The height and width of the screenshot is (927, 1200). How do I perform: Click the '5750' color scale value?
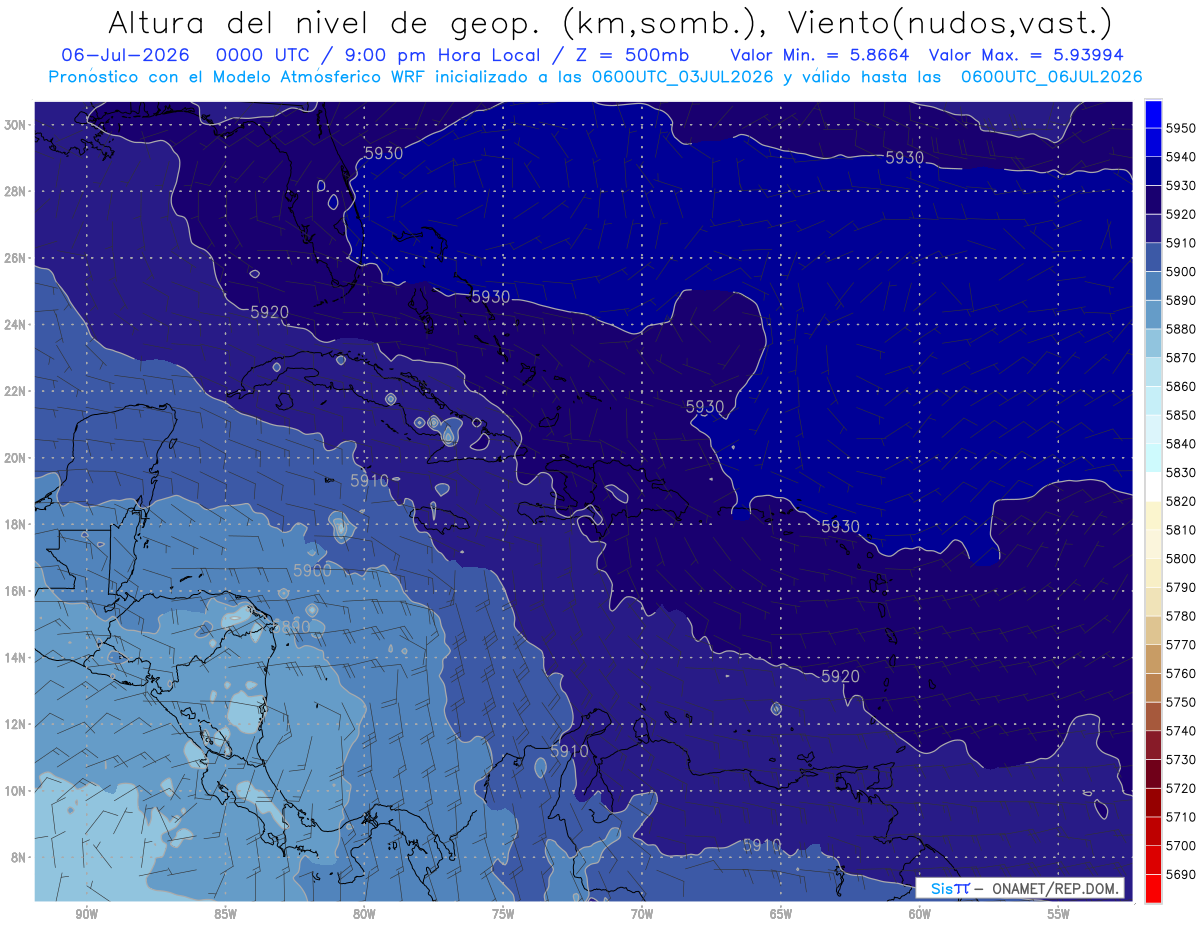(1181, 702)
